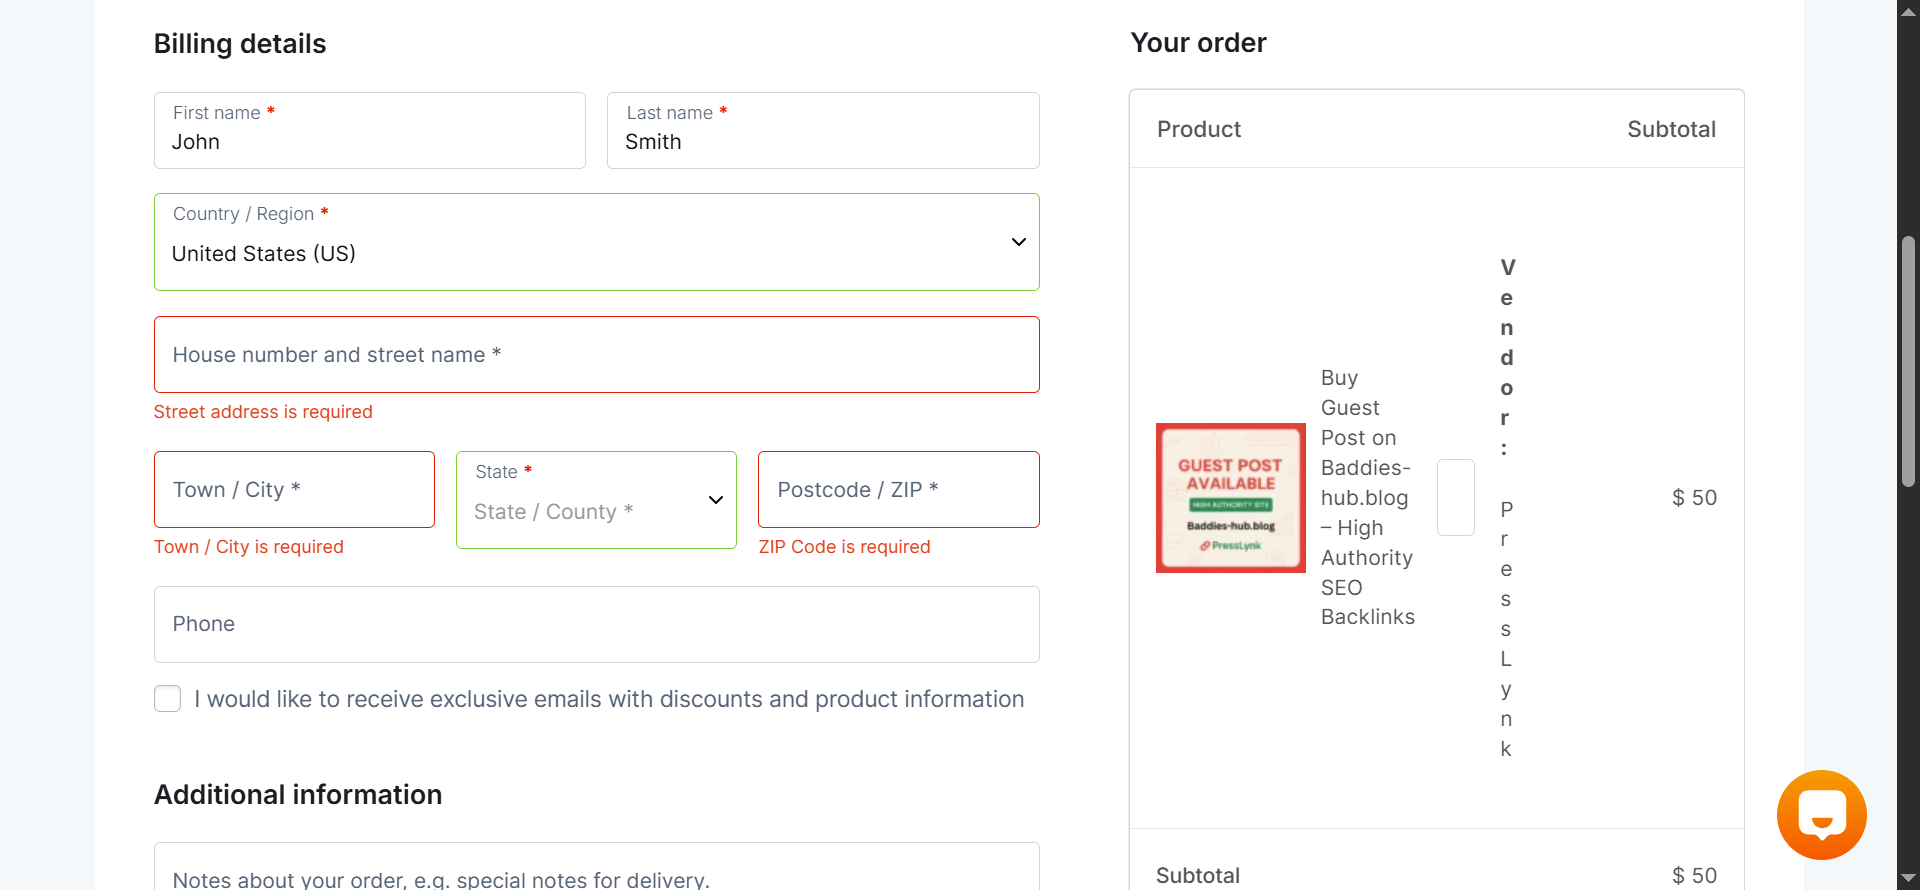This screenshot has width=1920, height=890.
Task: Click the page scrollbar thumb
Action: coord(1908,362)
